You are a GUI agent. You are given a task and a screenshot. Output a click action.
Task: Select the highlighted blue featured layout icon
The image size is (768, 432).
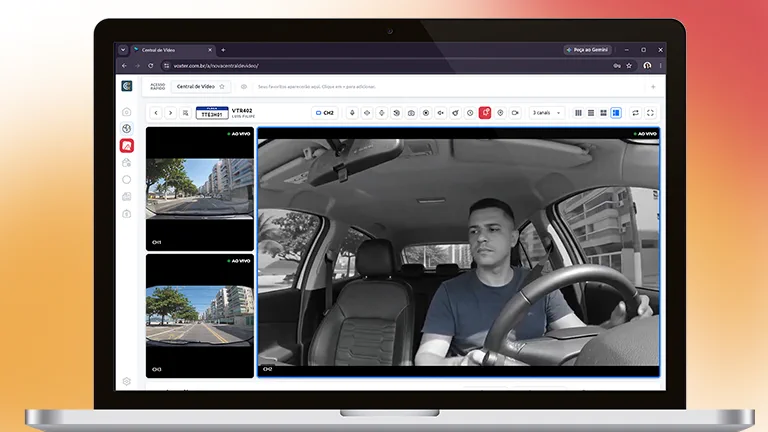pos(616,113)
